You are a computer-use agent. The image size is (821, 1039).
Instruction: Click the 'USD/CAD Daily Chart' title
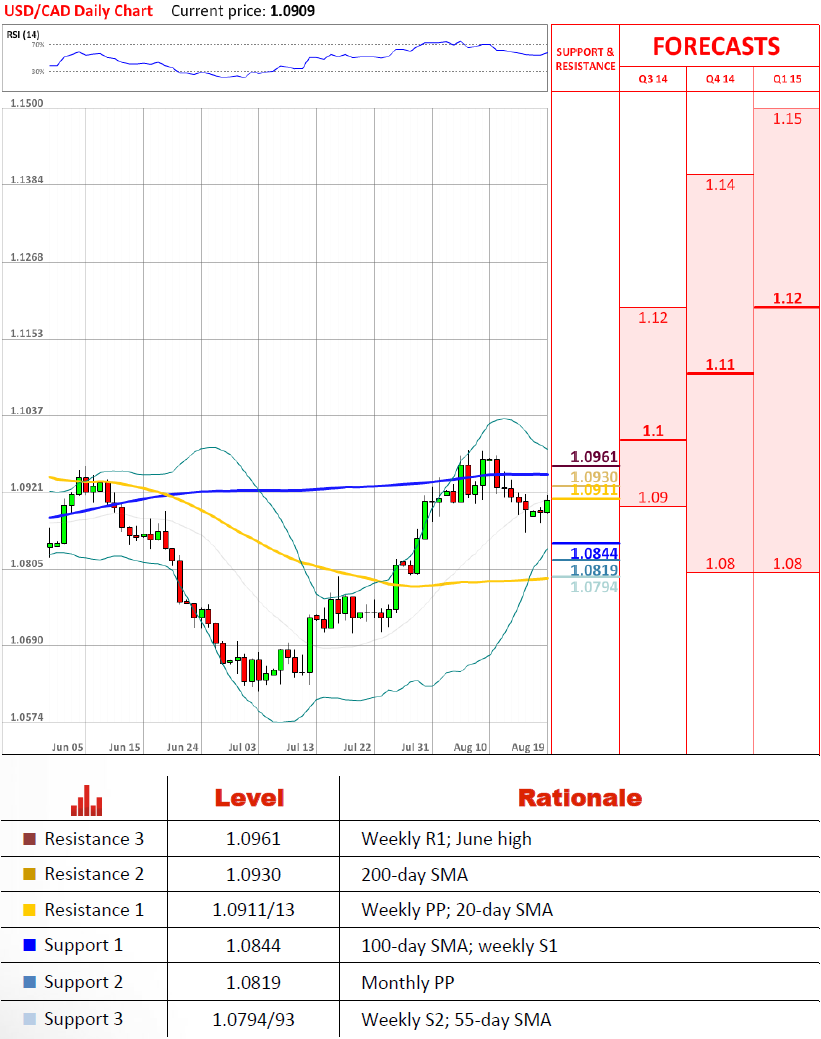tap(78, 11)
